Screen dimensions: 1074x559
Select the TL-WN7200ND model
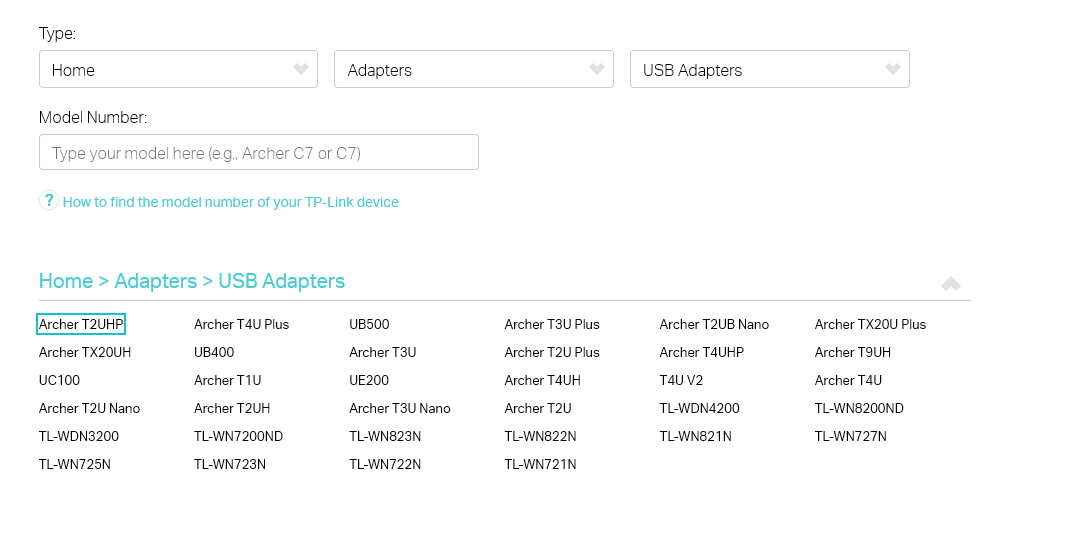(238, 436)
